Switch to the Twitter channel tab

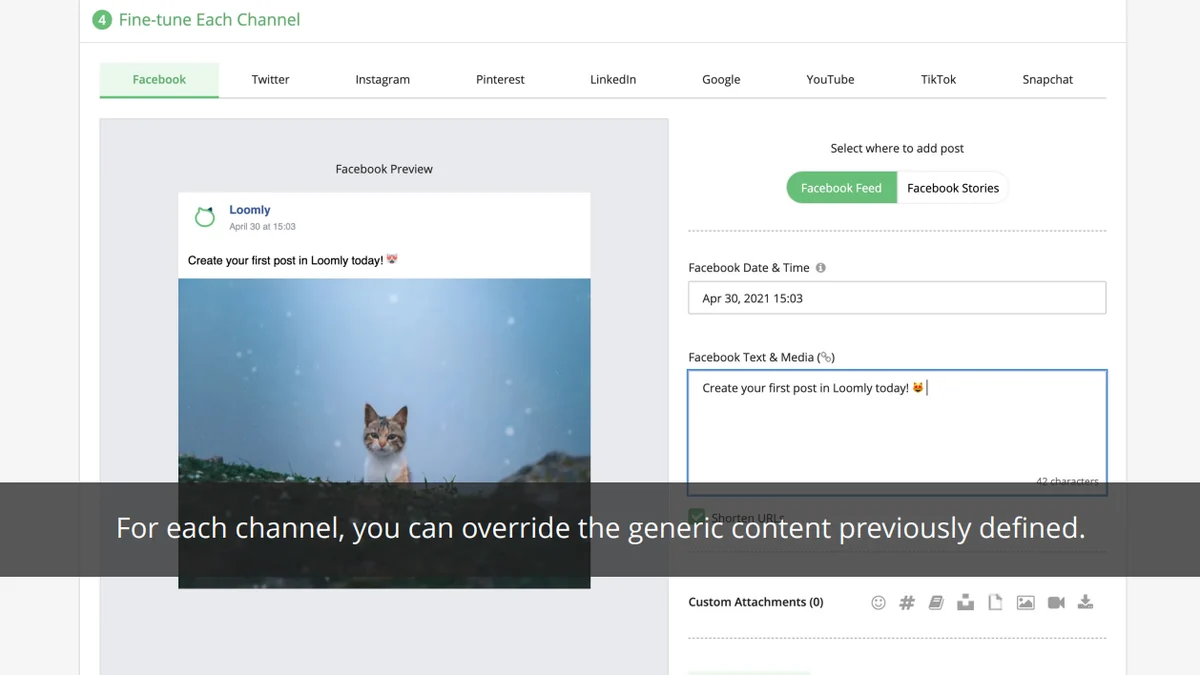tap(270, 79)
